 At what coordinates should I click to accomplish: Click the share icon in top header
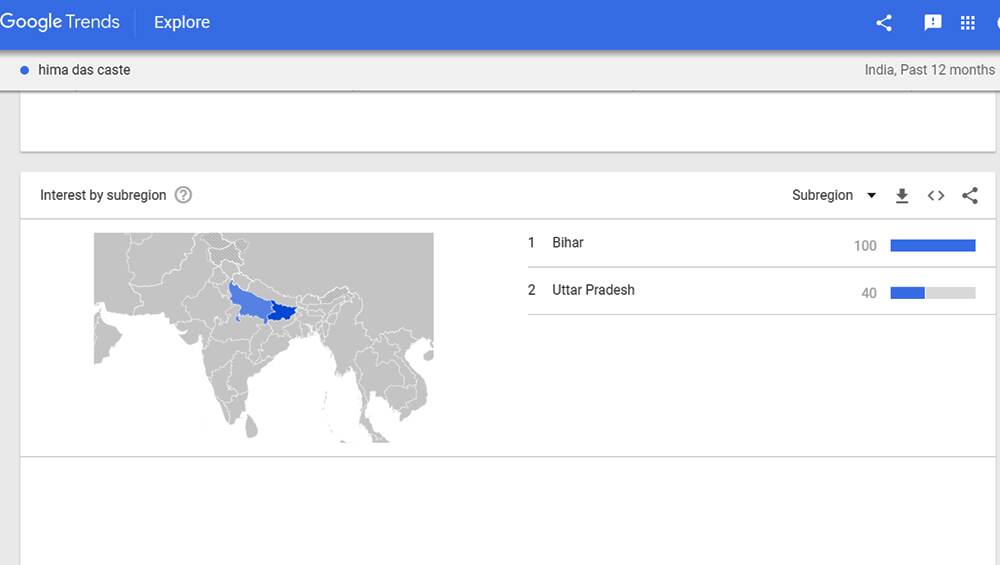pos(884,23)
